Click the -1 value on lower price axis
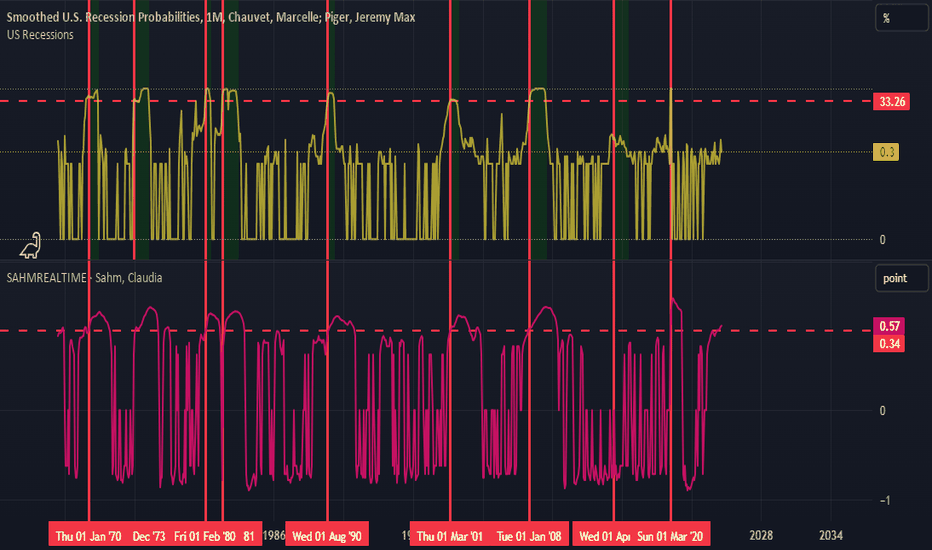This screenshot has height=550, width=932. [885, 501]
